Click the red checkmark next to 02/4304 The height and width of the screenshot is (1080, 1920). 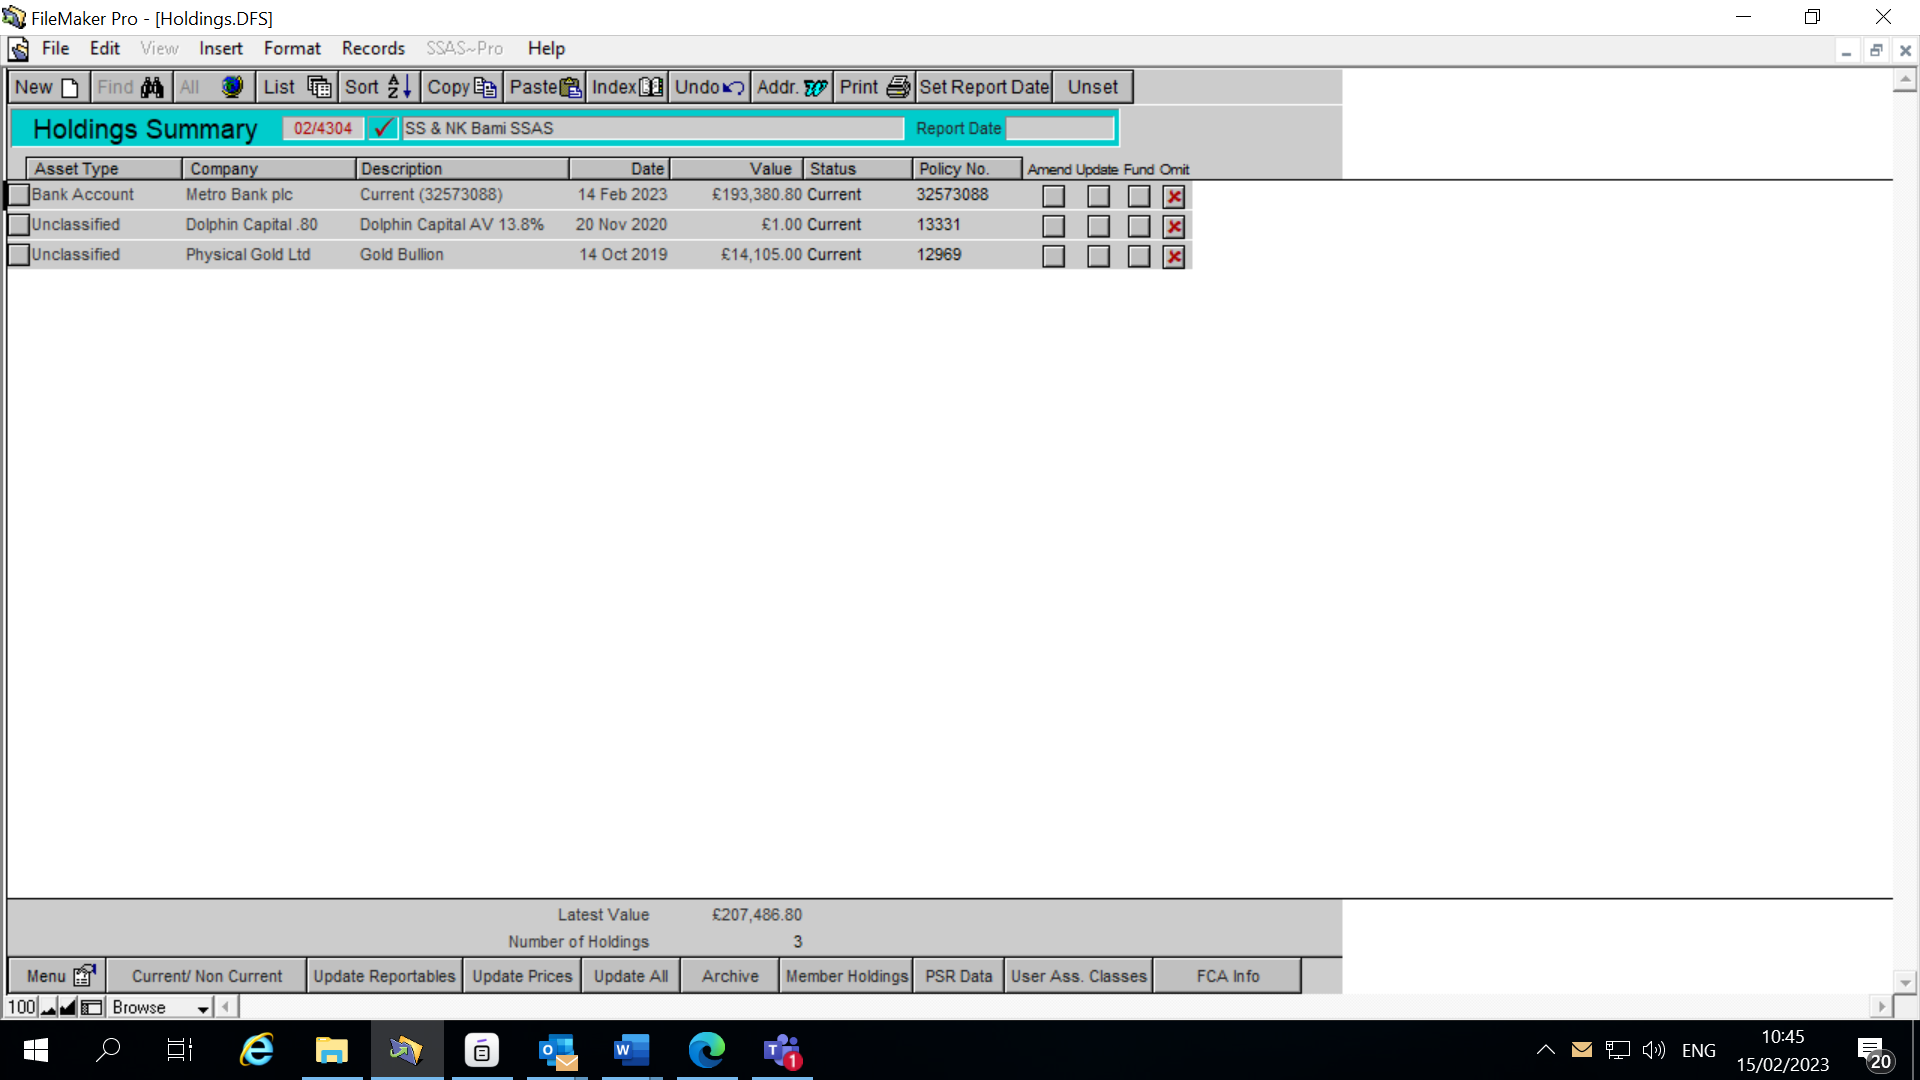coord(382,128)
